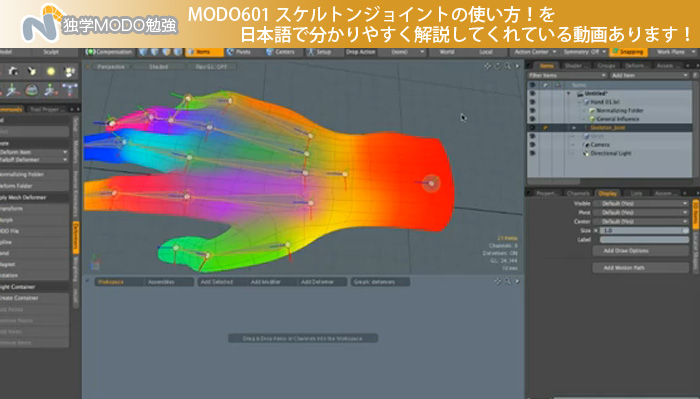Click the dome-shaped deformer icon in left toolbar
700x399 pixels.
point(32,90)
